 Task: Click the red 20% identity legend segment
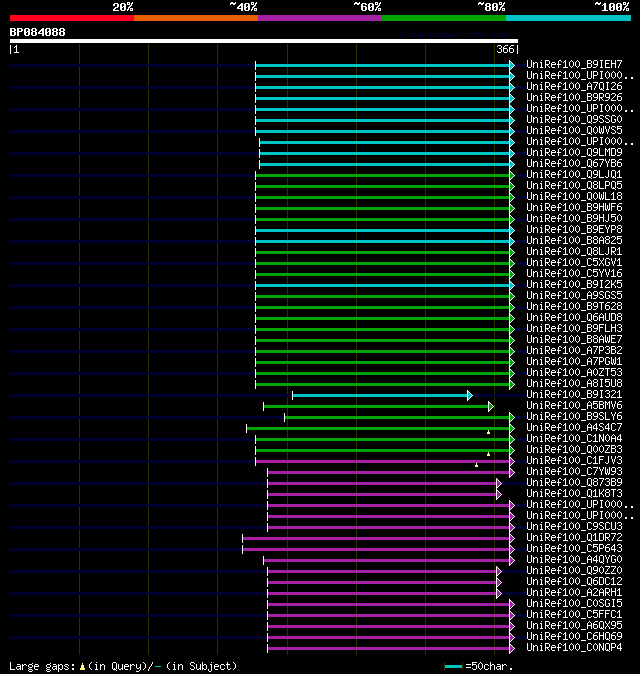coord(72,18)
